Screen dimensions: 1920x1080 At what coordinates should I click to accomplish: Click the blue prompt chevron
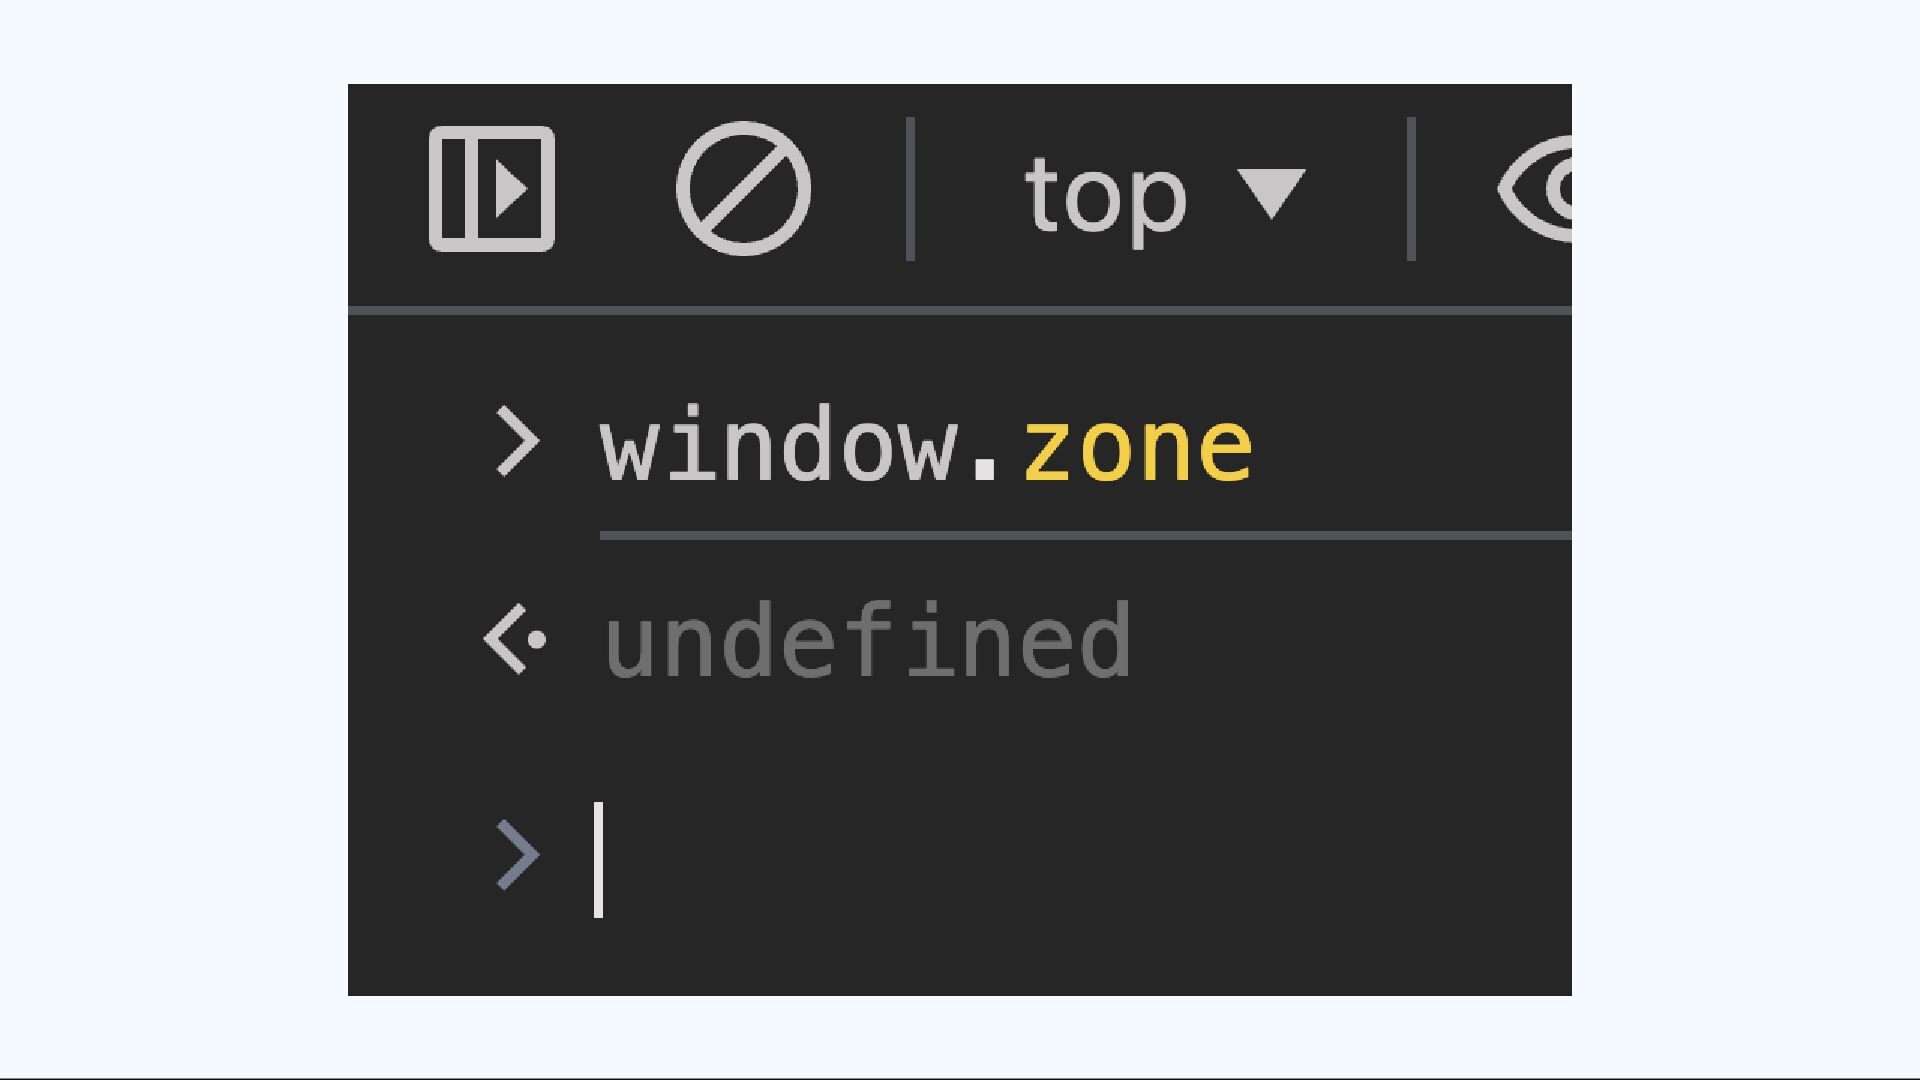518,855
